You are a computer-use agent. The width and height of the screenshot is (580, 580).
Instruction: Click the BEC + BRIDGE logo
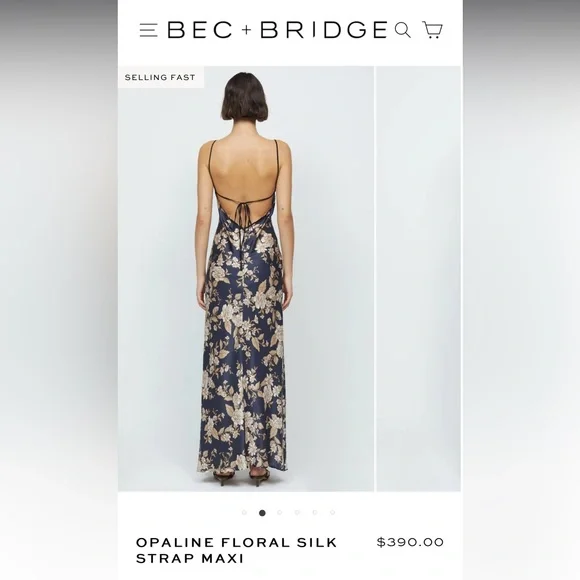click(277, 30)
